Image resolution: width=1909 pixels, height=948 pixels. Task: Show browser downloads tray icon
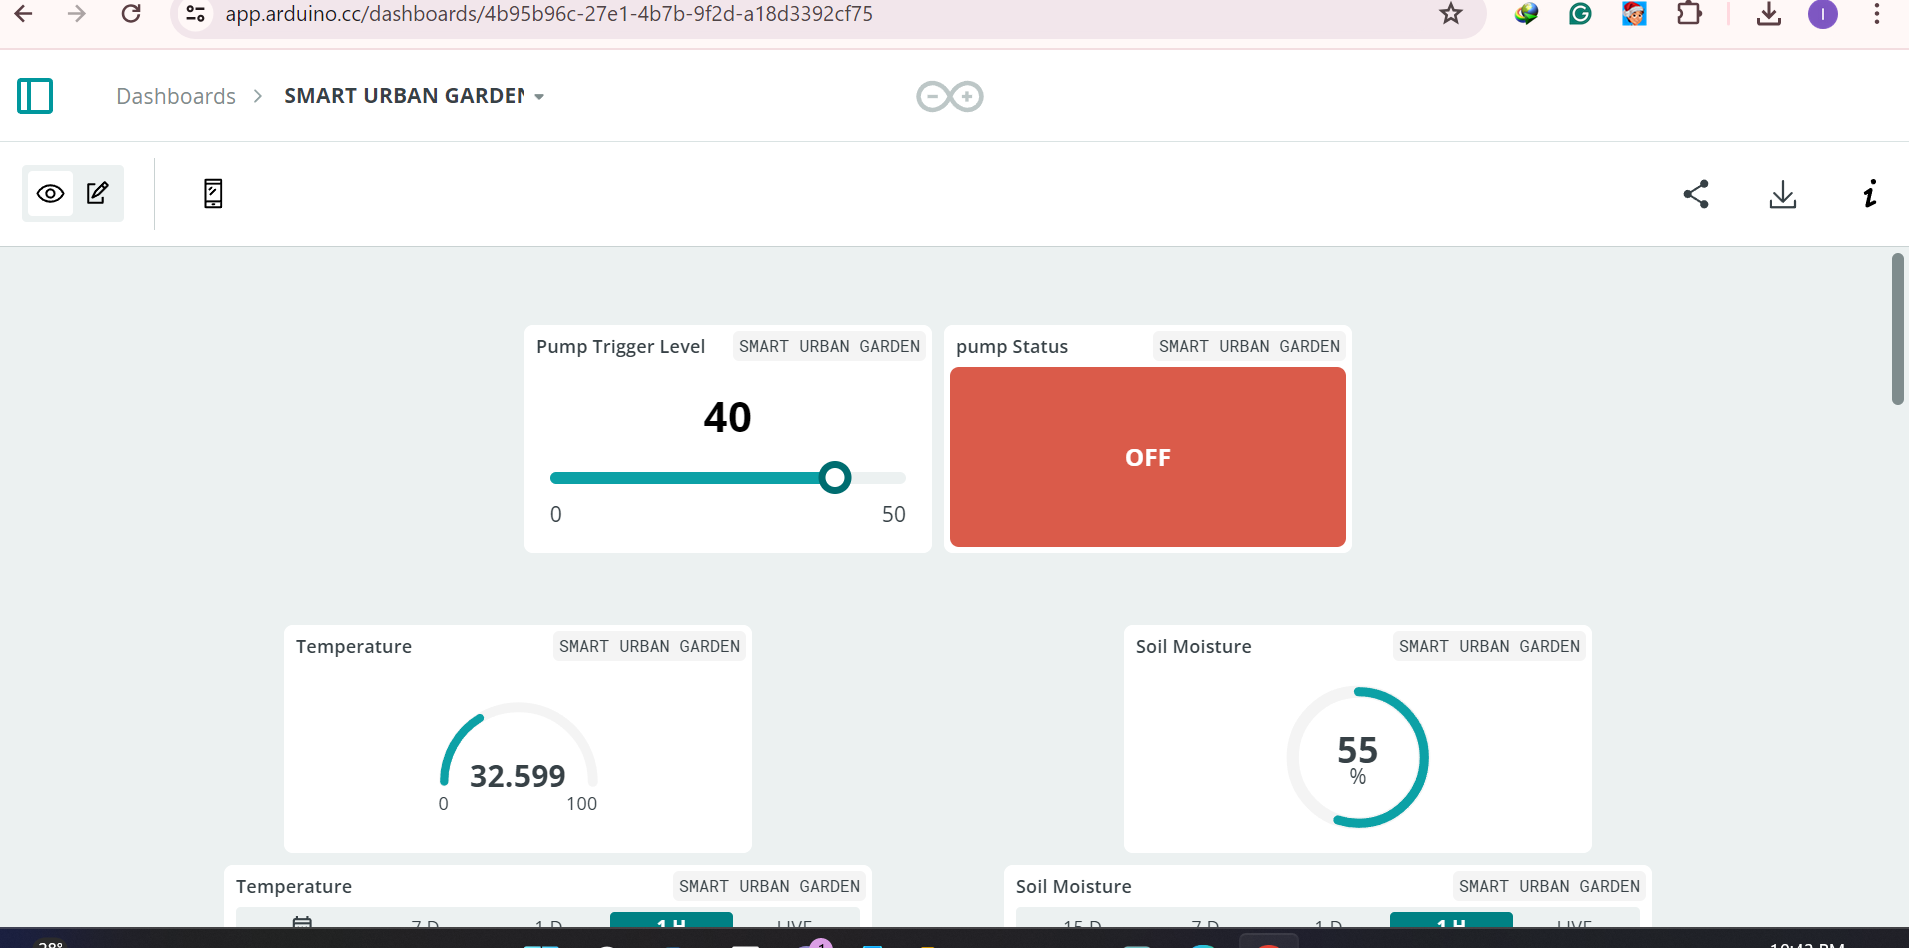tap(1769, 14)
